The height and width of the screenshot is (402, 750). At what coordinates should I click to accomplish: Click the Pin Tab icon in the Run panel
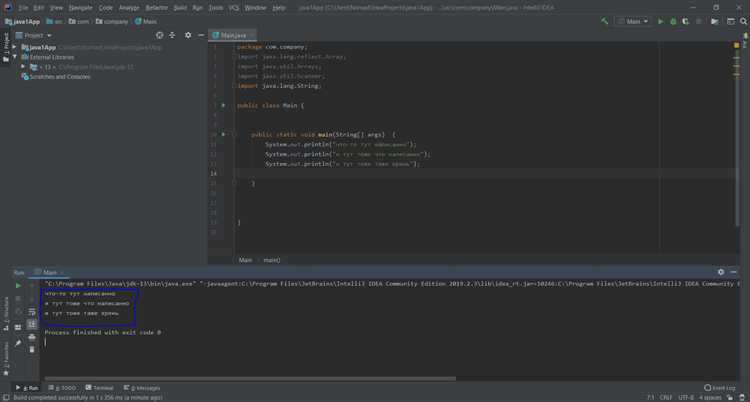(x=18, y=343)
